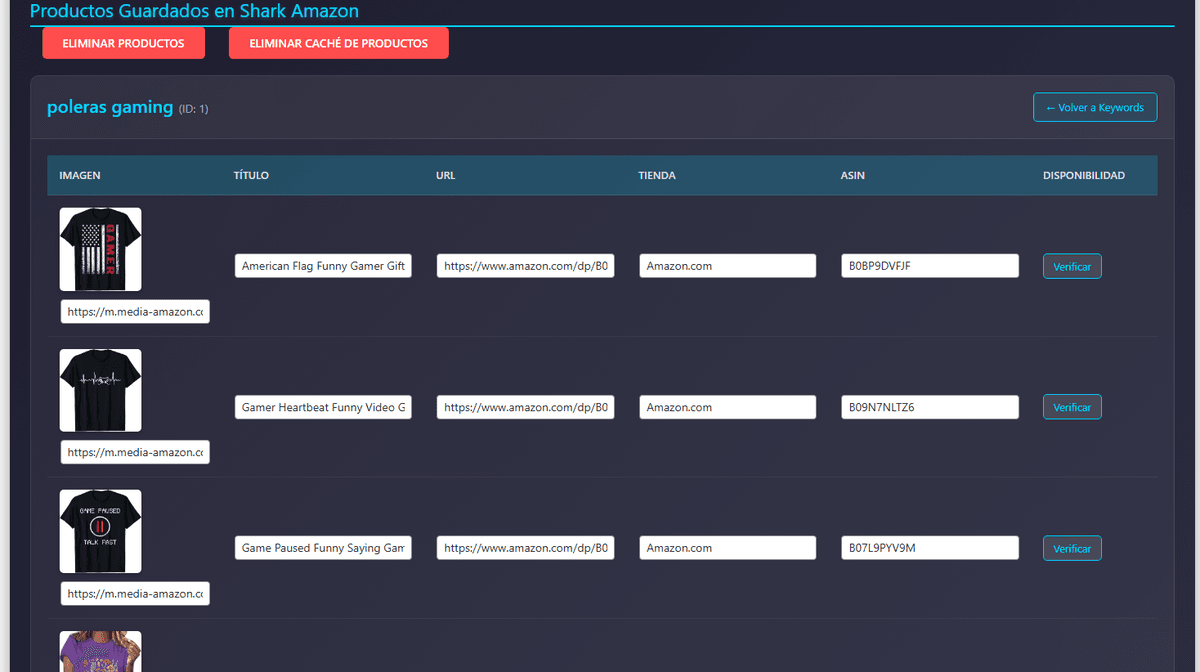This screenshot has width=1200, height=672.
Task: Edit the Game Paused Funny Saying title
Action: [323, 548]
